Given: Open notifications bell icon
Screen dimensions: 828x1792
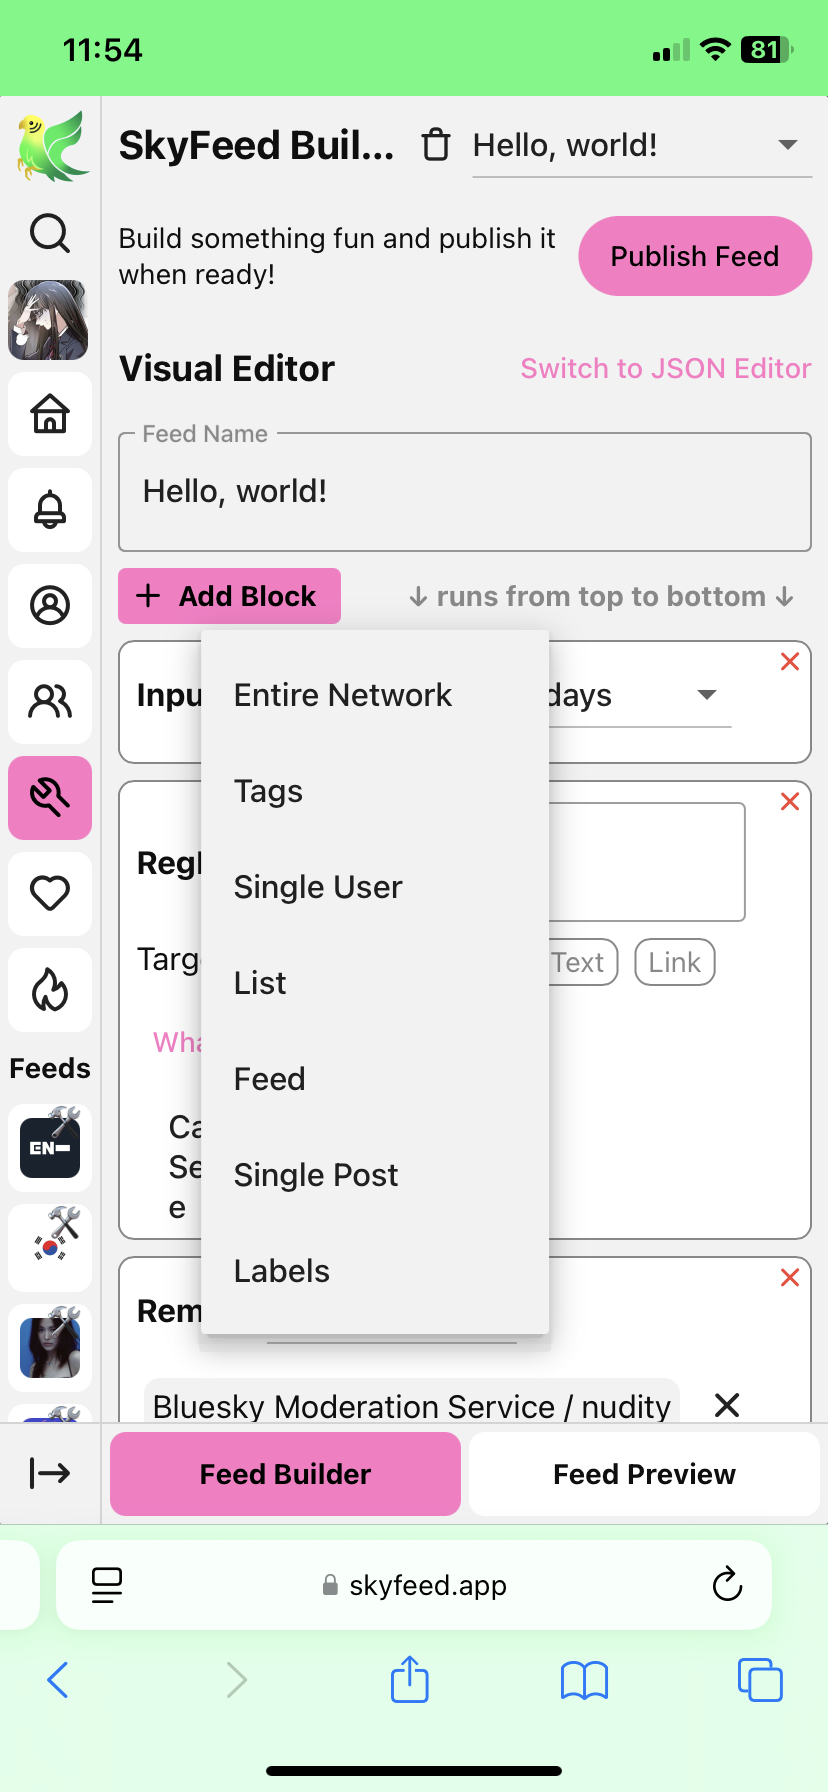Looking at the screenshot, I should coord(50,509).
